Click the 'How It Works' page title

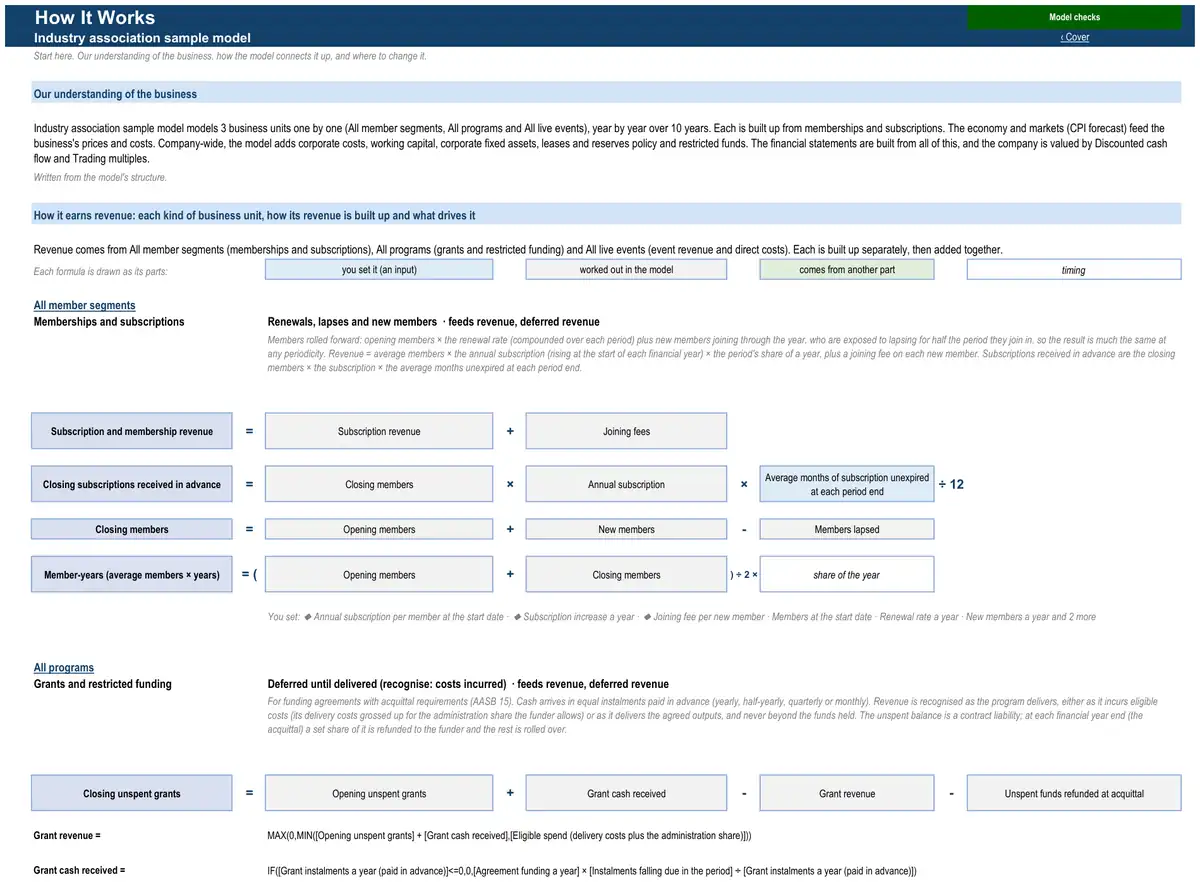(x=95, y=17)
